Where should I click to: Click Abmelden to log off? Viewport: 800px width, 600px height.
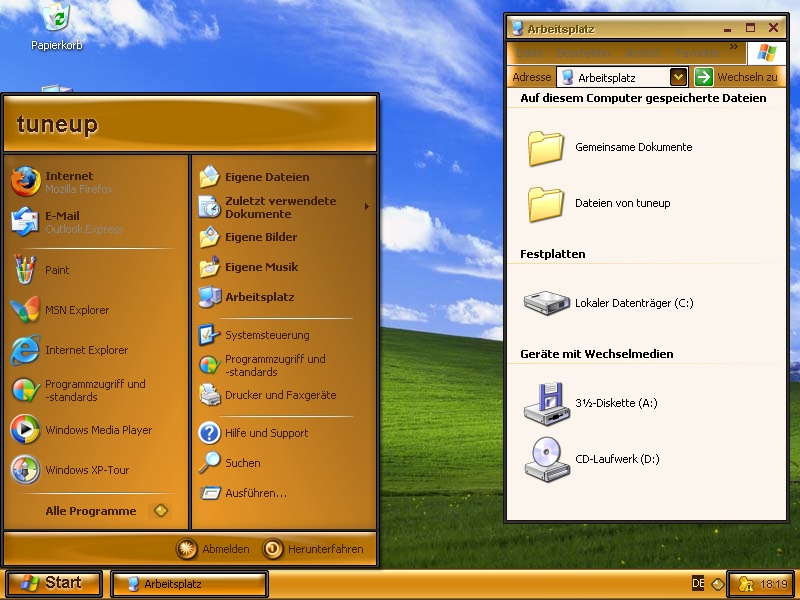point(213,549)
